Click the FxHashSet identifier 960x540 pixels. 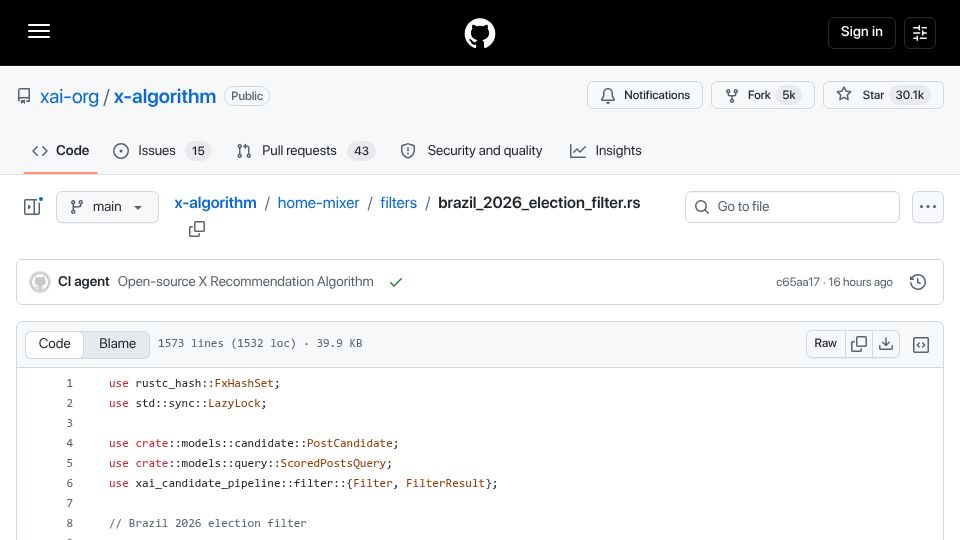[244, 383]
